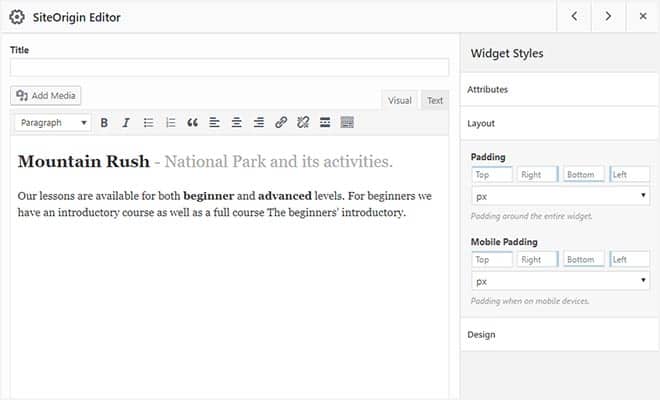
Task: Toggle bold formatting in editor toolbar
Action: coord(104,123)
